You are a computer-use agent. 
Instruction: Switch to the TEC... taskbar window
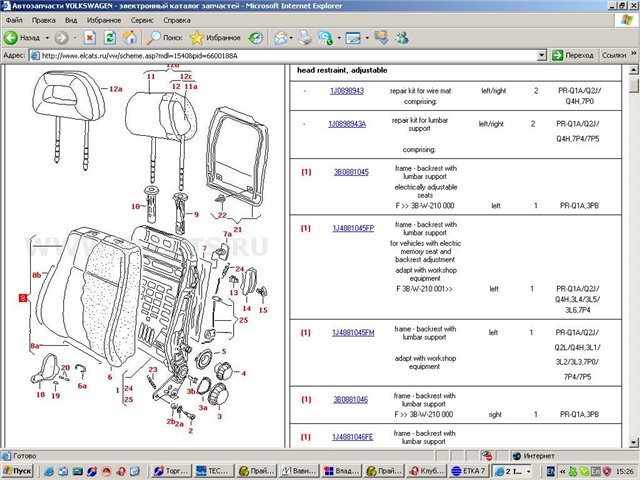(x=213, y=471)
